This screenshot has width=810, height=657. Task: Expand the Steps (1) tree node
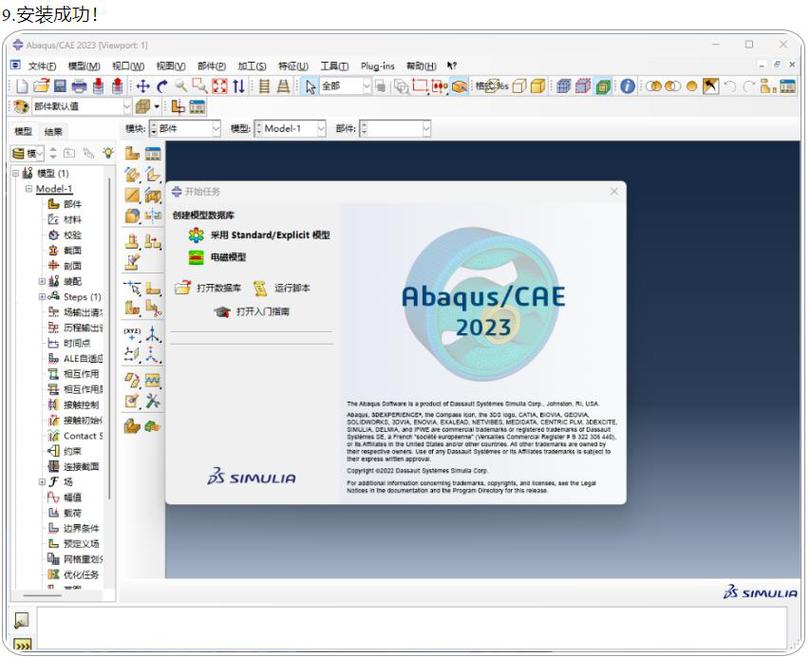pyautogui.click(x=42, y=296)
